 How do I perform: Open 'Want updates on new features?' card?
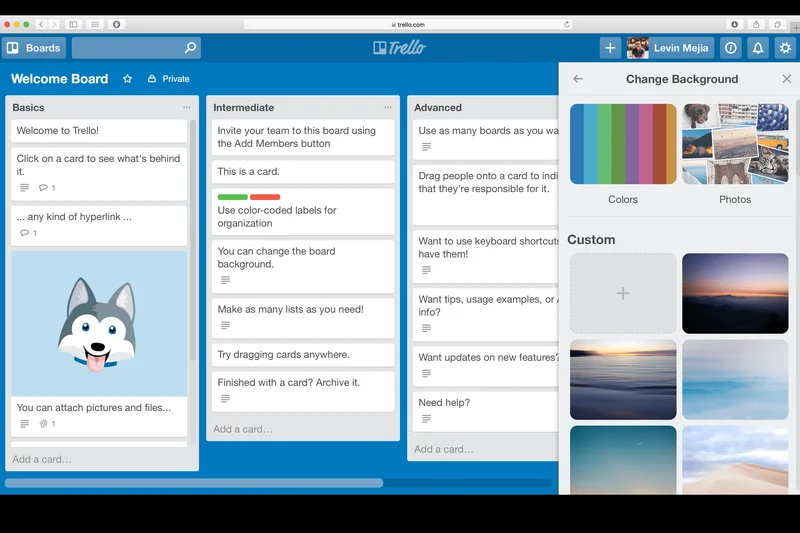(x=486, y=366)
